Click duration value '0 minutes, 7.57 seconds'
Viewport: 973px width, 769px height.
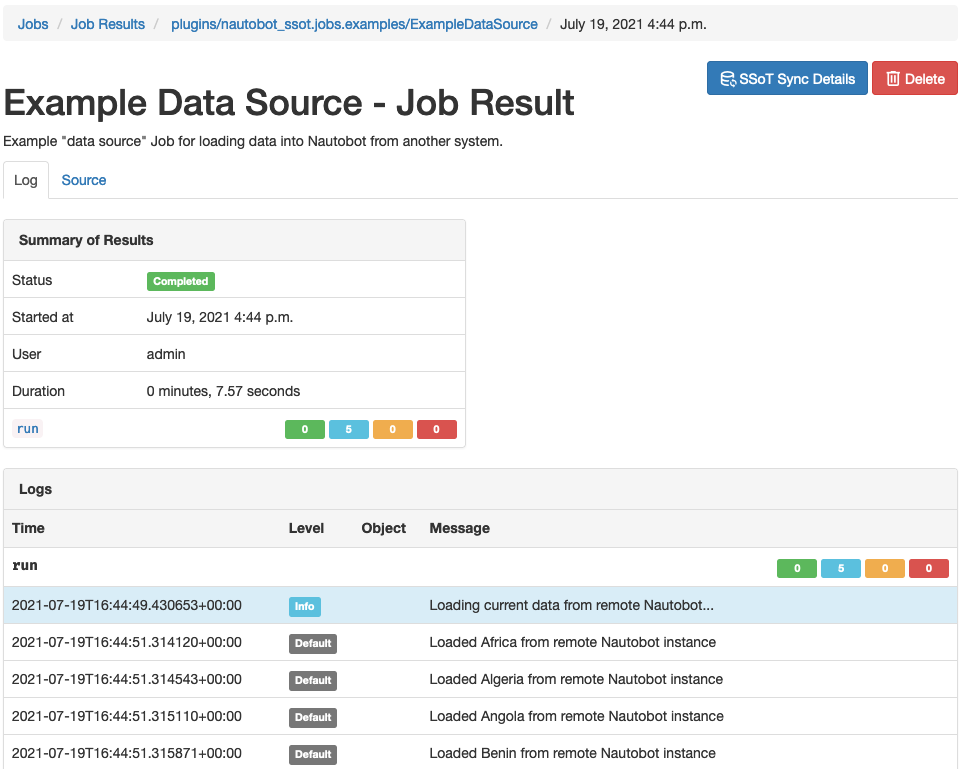223,391
